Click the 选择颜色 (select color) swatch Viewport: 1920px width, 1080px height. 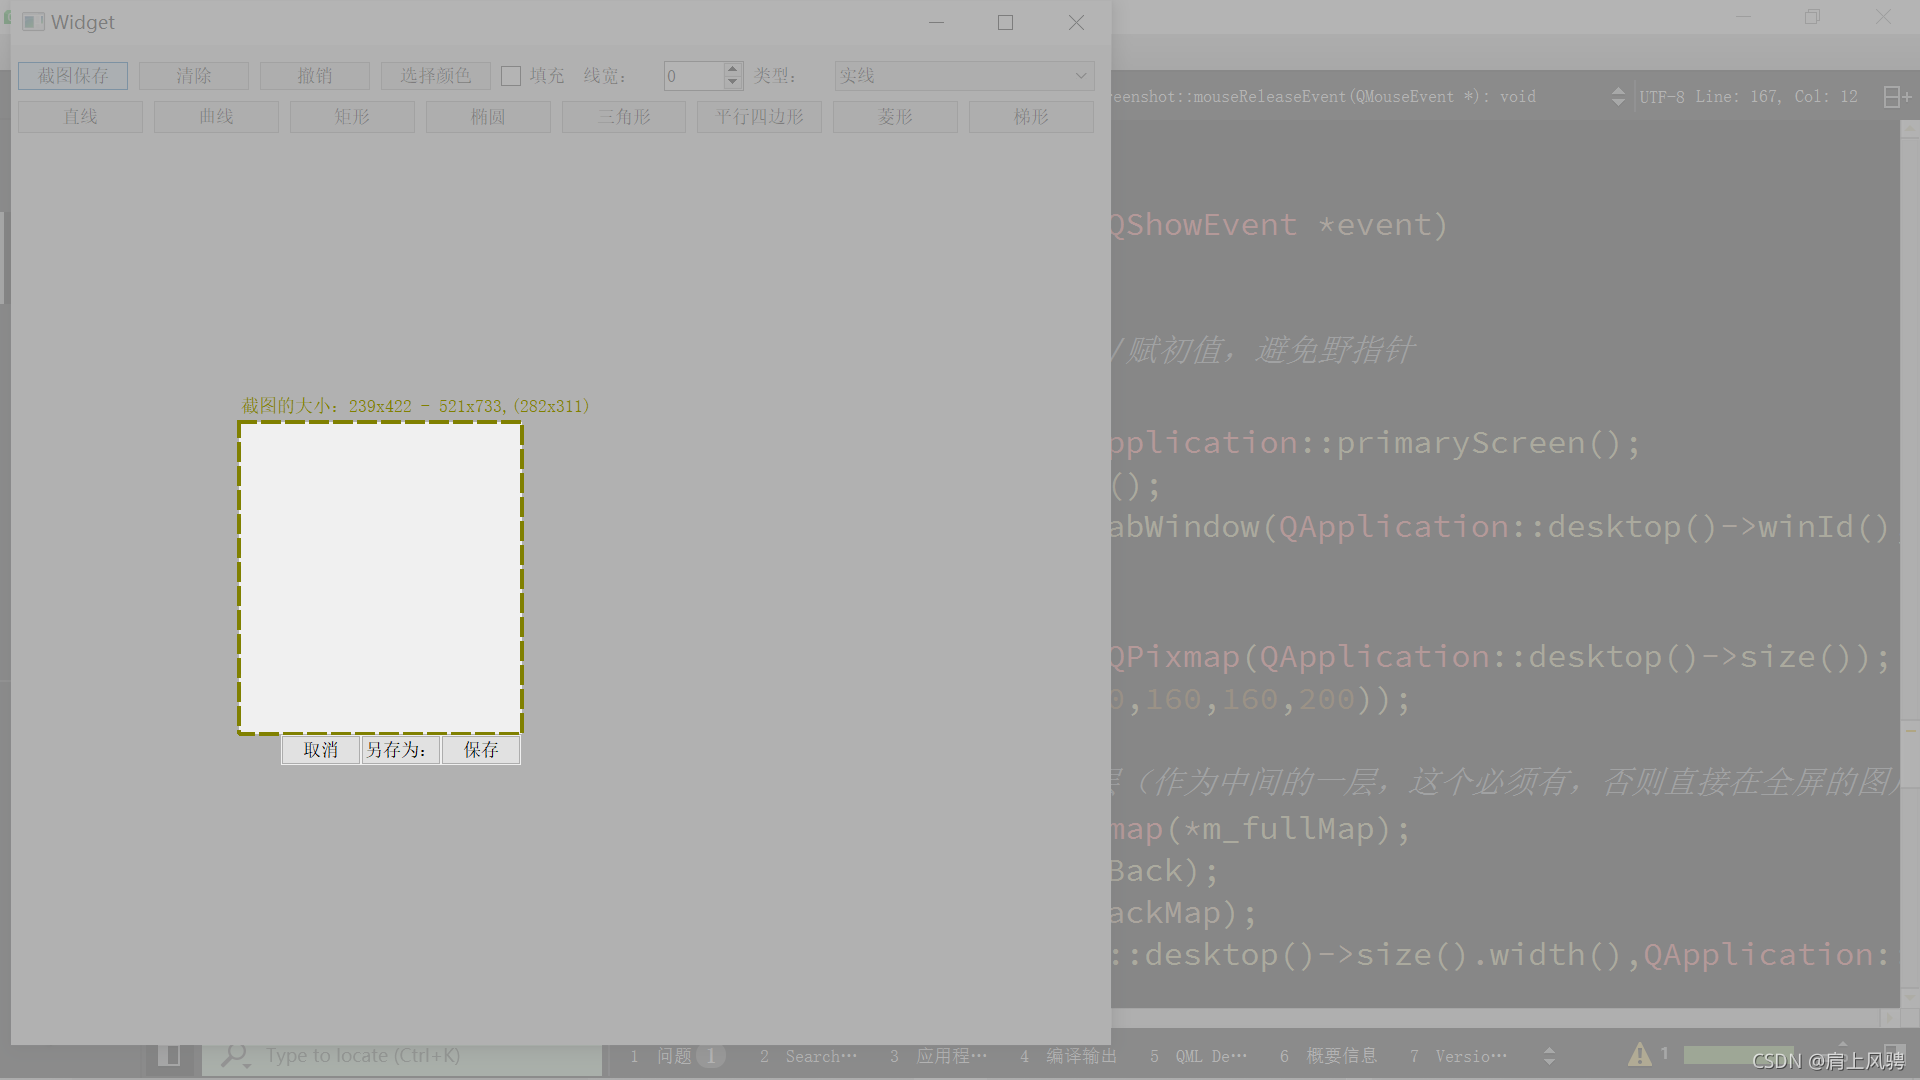(435, 75)
